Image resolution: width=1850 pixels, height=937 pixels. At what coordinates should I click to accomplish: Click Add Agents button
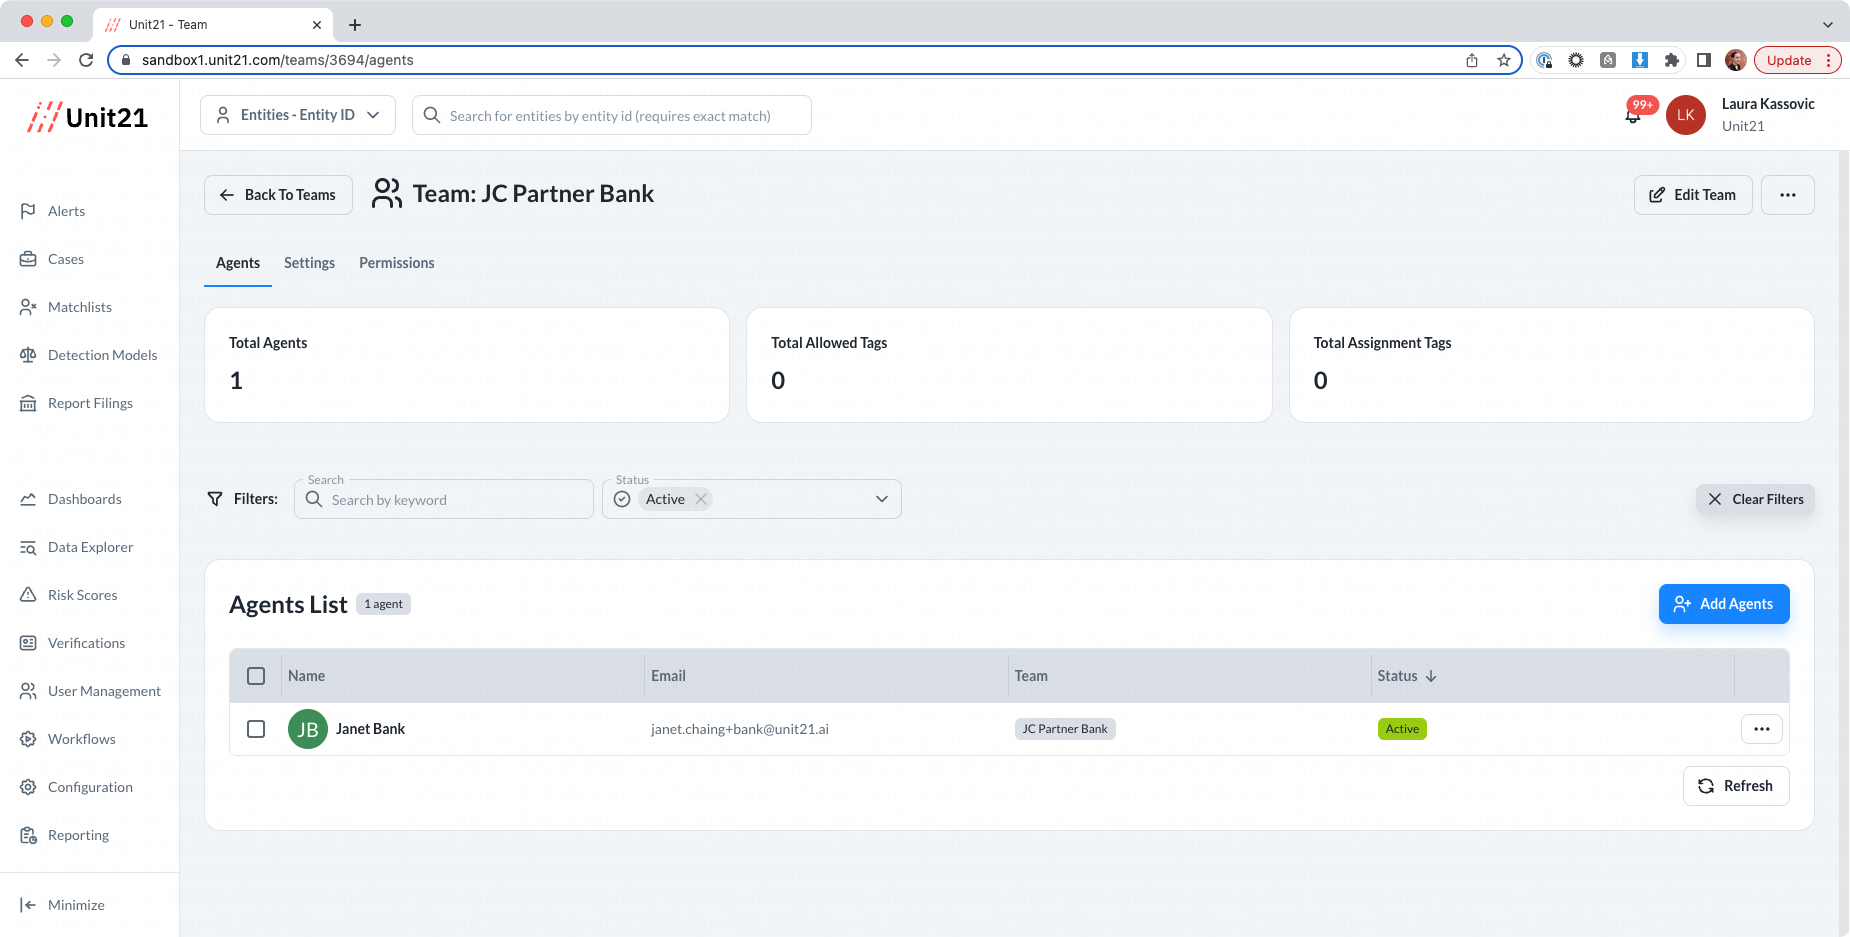pos(1724,604)
